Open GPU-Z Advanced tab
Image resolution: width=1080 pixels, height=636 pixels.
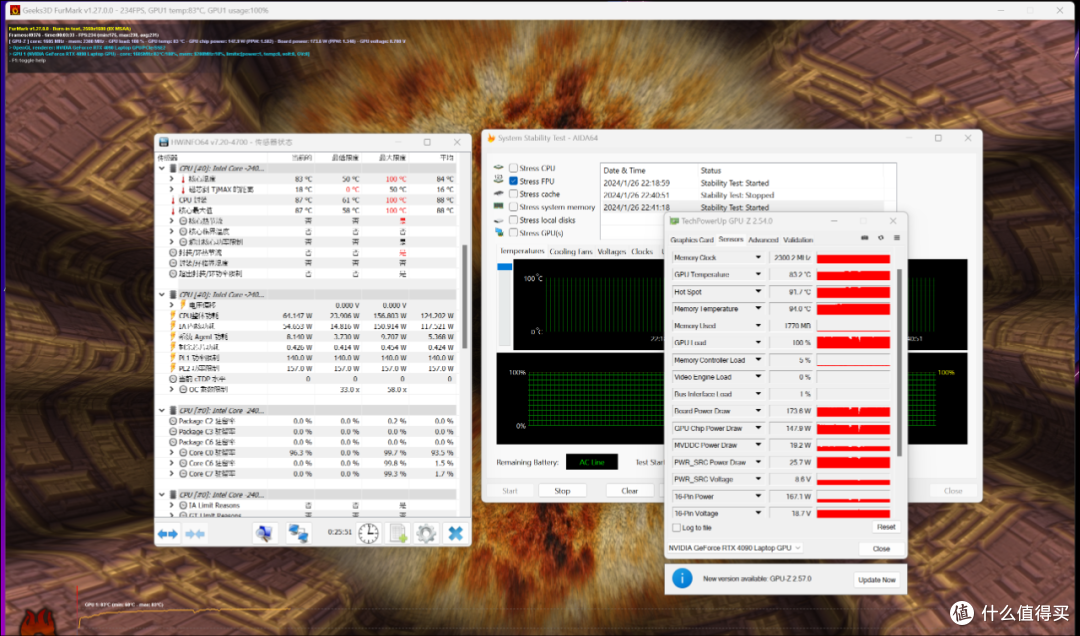point(763,240)
